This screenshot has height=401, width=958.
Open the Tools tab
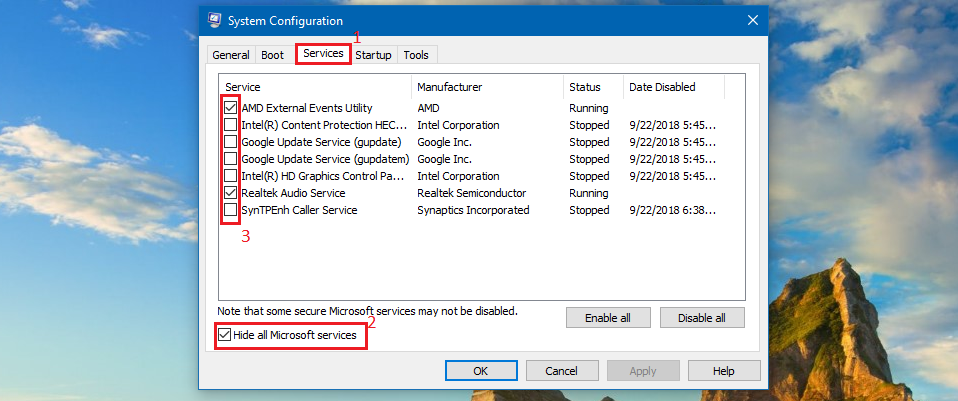tap(416, 55)
